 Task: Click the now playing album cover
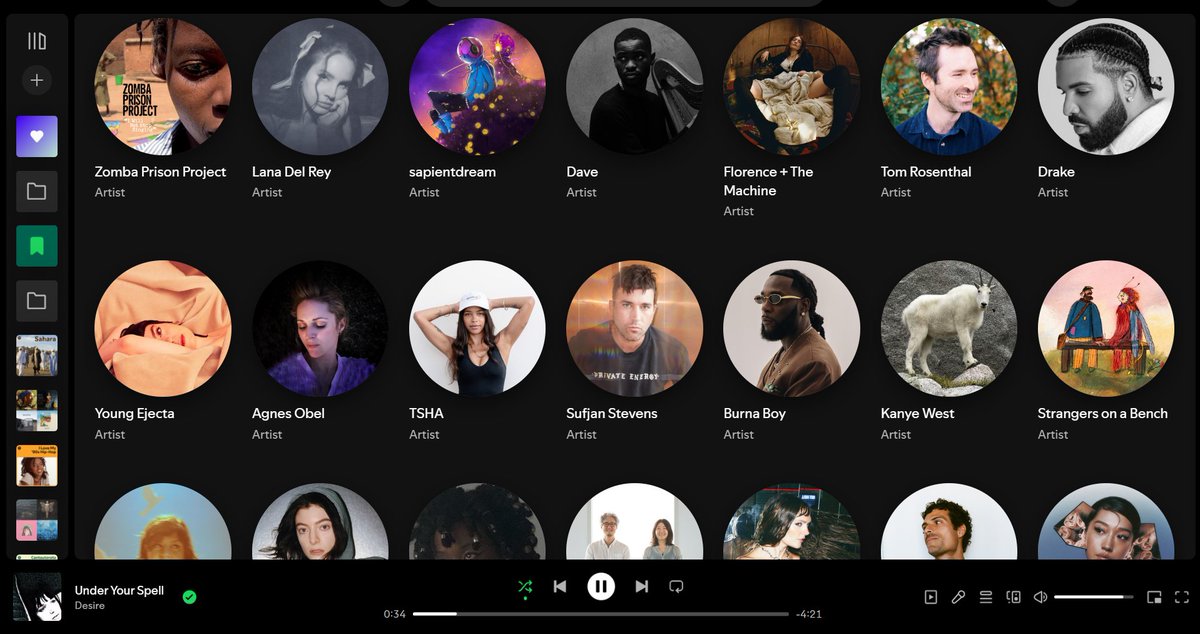coord(37,597)
